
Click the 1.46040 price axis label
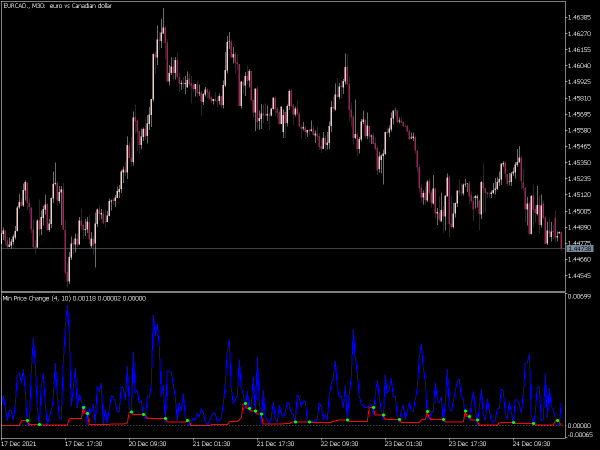579,66
